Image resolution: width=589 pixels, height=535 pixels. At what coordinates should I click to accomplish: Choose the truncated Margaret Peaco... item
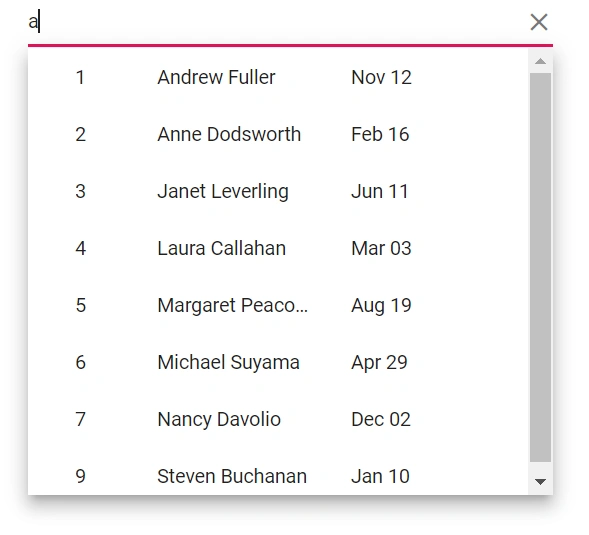point(278,305)
